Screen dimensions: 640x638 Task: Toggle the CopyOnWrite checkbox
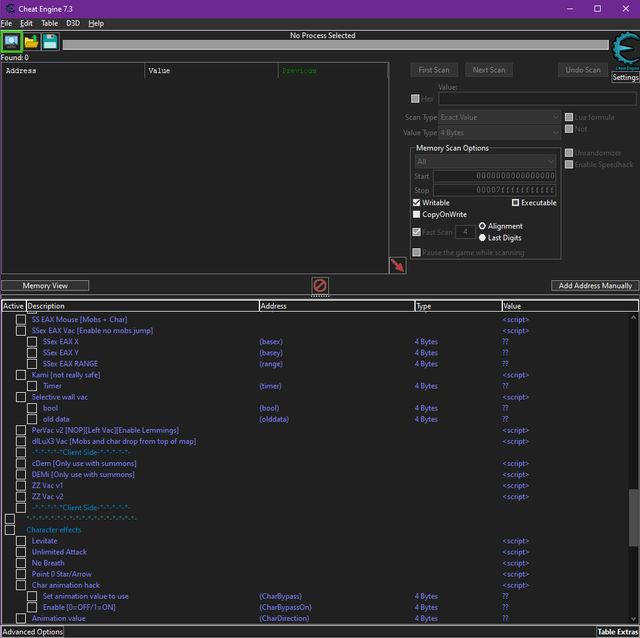click(x=416, y=214)
